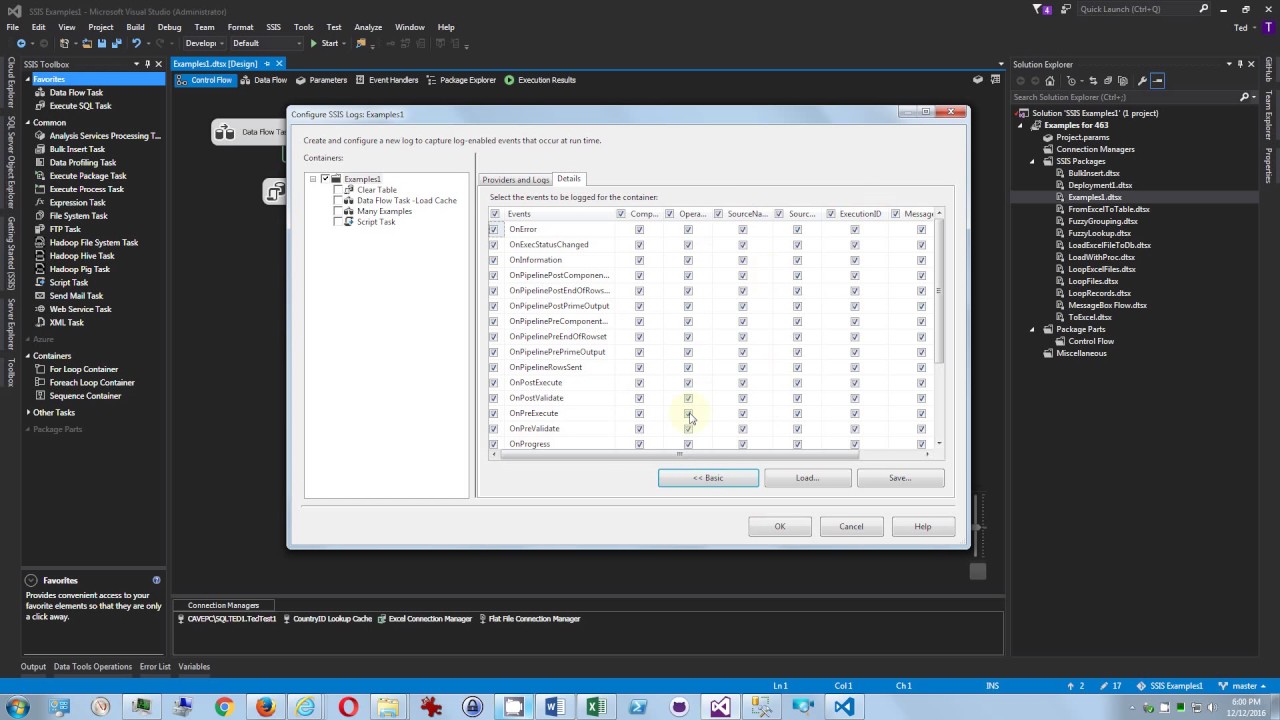This screenshot has height=720, width=1280.
Task: Collapse SSIS Packages node in Solution Explorer
Action: pyautogui.click(x=1033, y=161)
